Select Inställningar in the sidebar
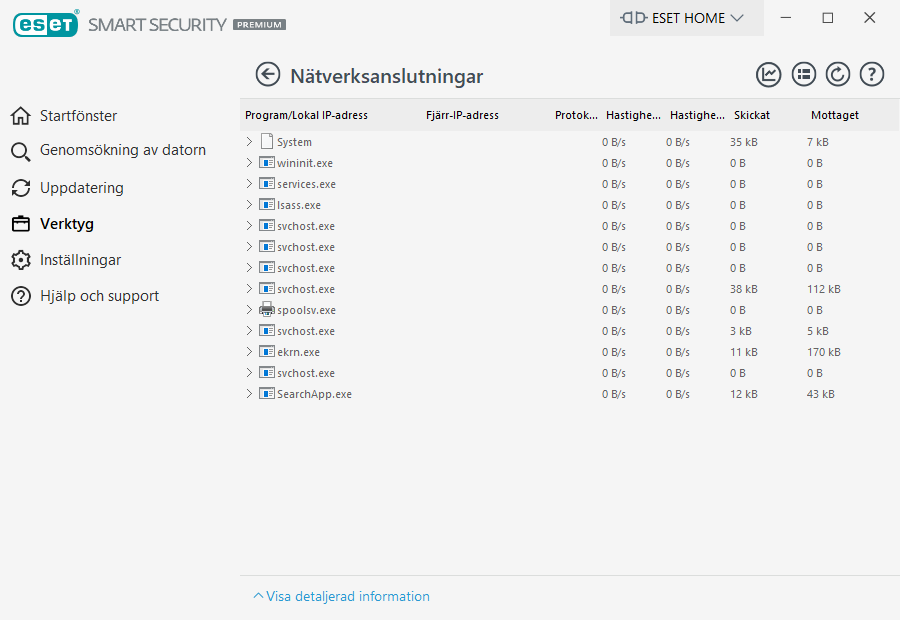 [80, 260]
